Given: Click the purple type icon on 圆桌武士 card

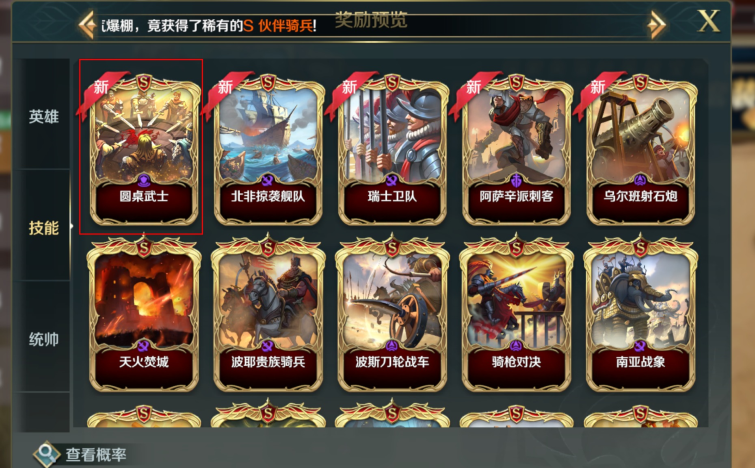Looking at the screenshot, I should 143,181.
